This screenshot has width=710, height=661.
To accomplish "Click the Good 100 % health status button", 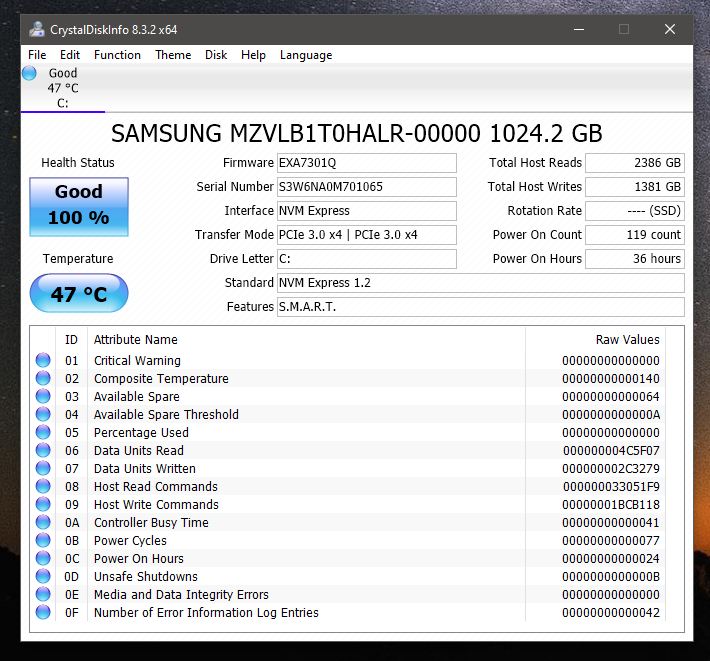I will pos(79,206).
